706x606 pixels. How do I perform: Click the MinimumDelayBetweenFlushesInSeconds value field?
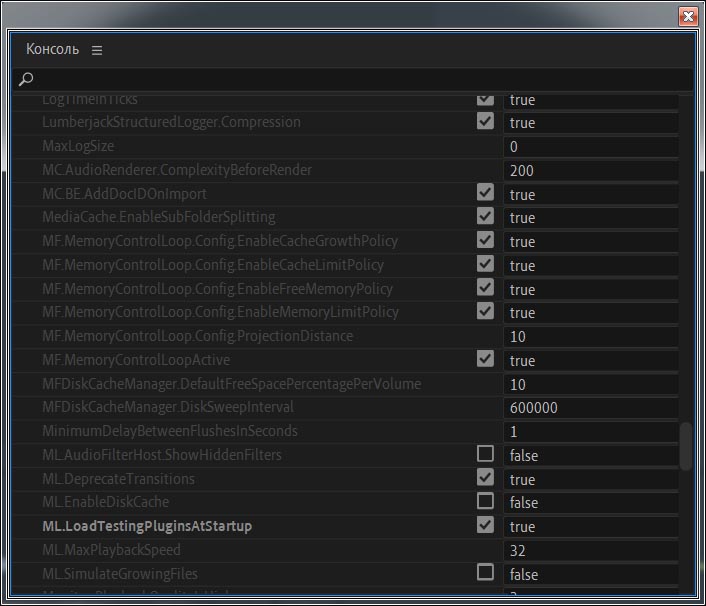591,432
